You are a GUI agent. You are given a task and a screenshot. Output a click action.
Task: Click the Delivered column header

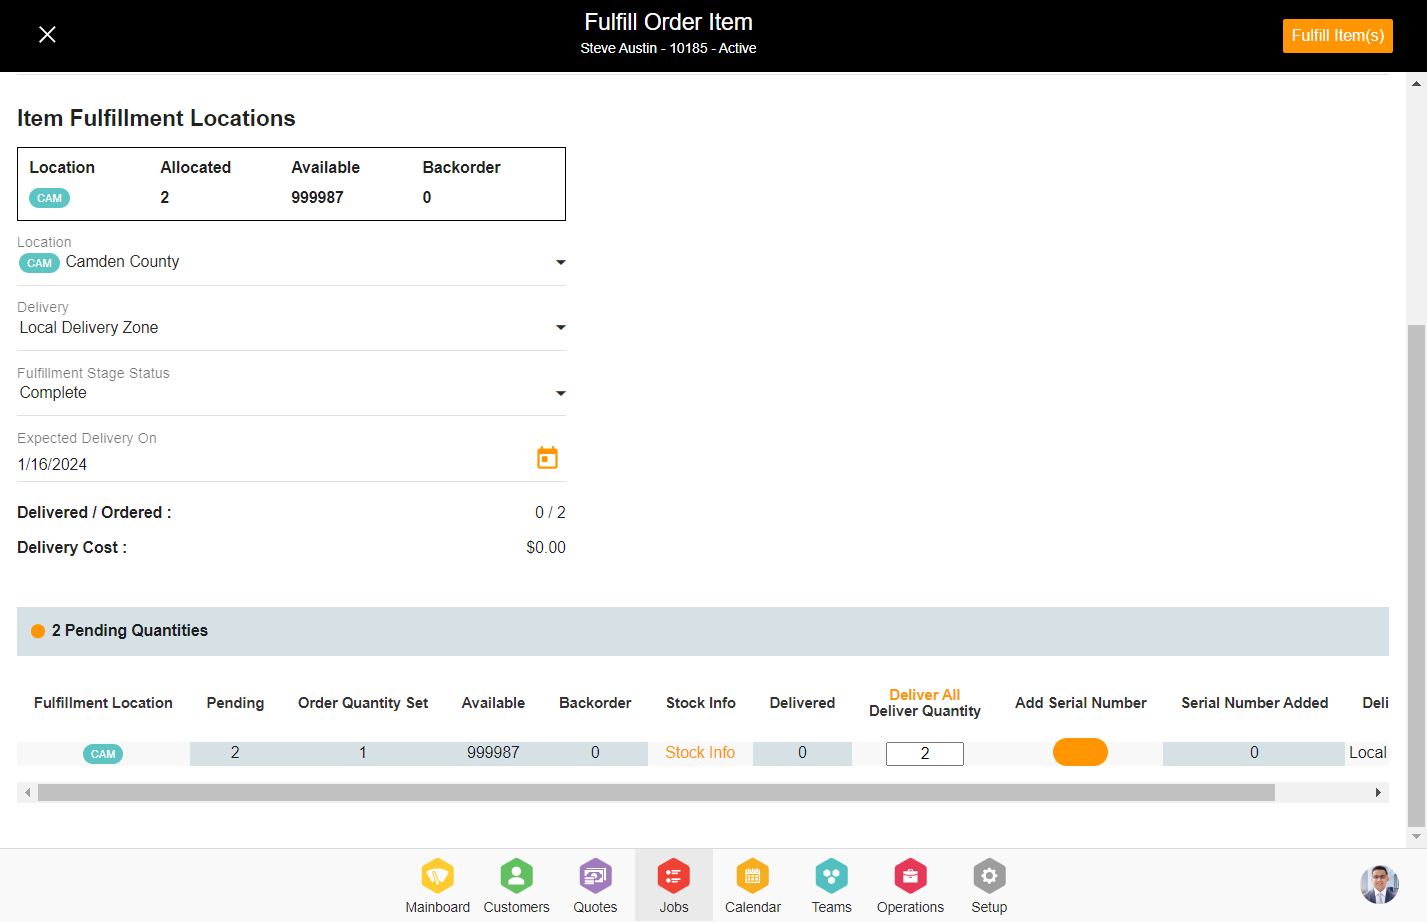point(802,703)
